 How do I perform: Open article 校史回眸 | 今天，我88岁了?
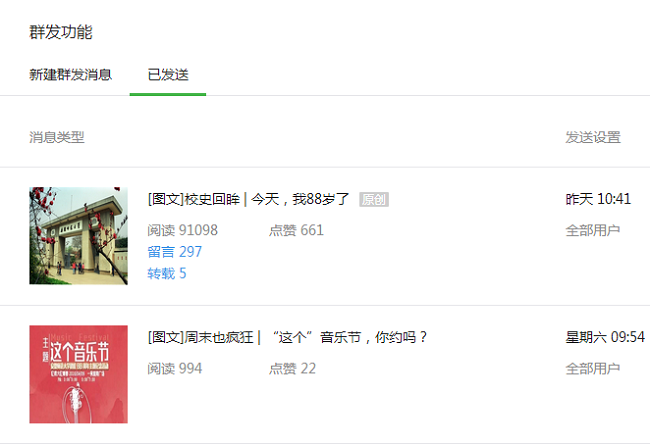[x=249, y=199]
